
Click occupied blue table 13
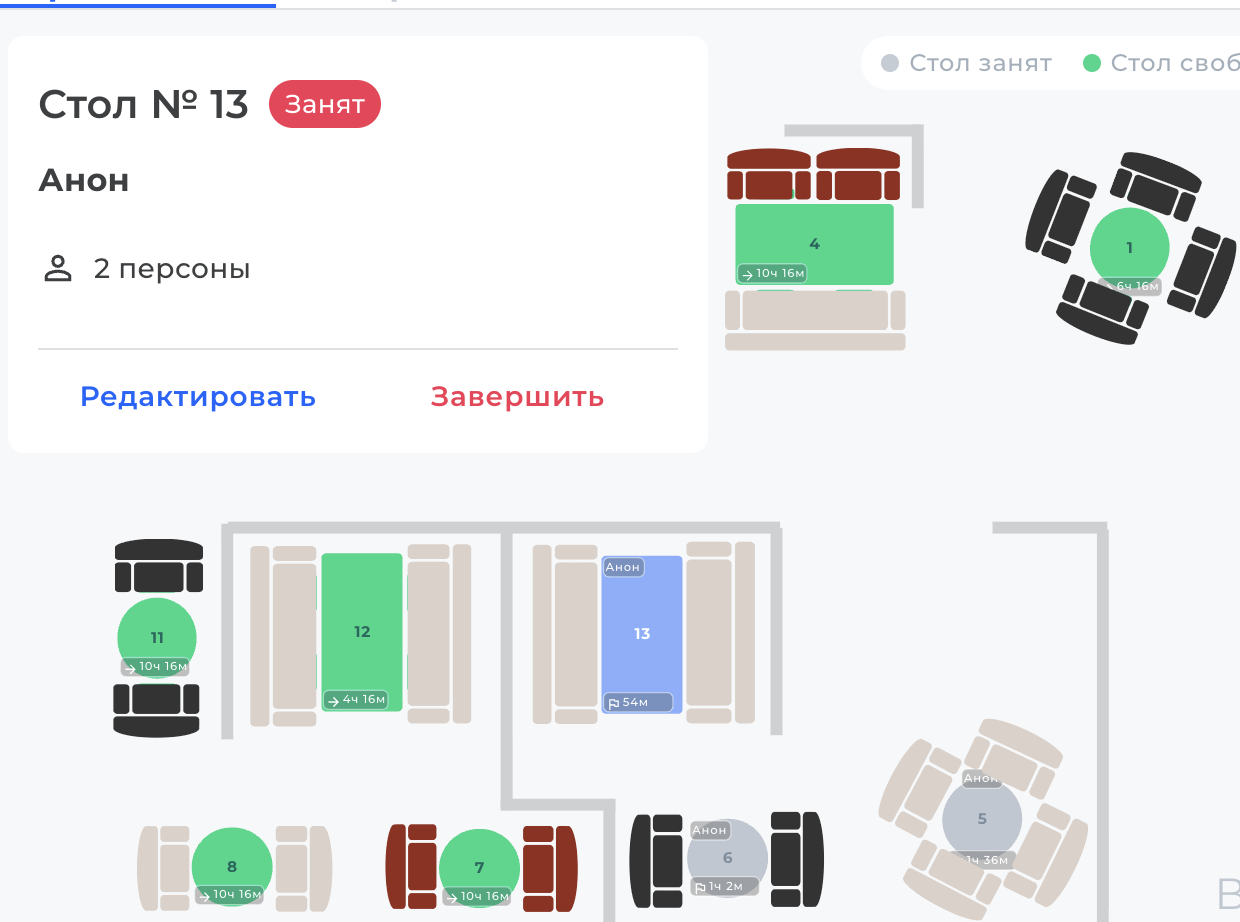[642, 634]
